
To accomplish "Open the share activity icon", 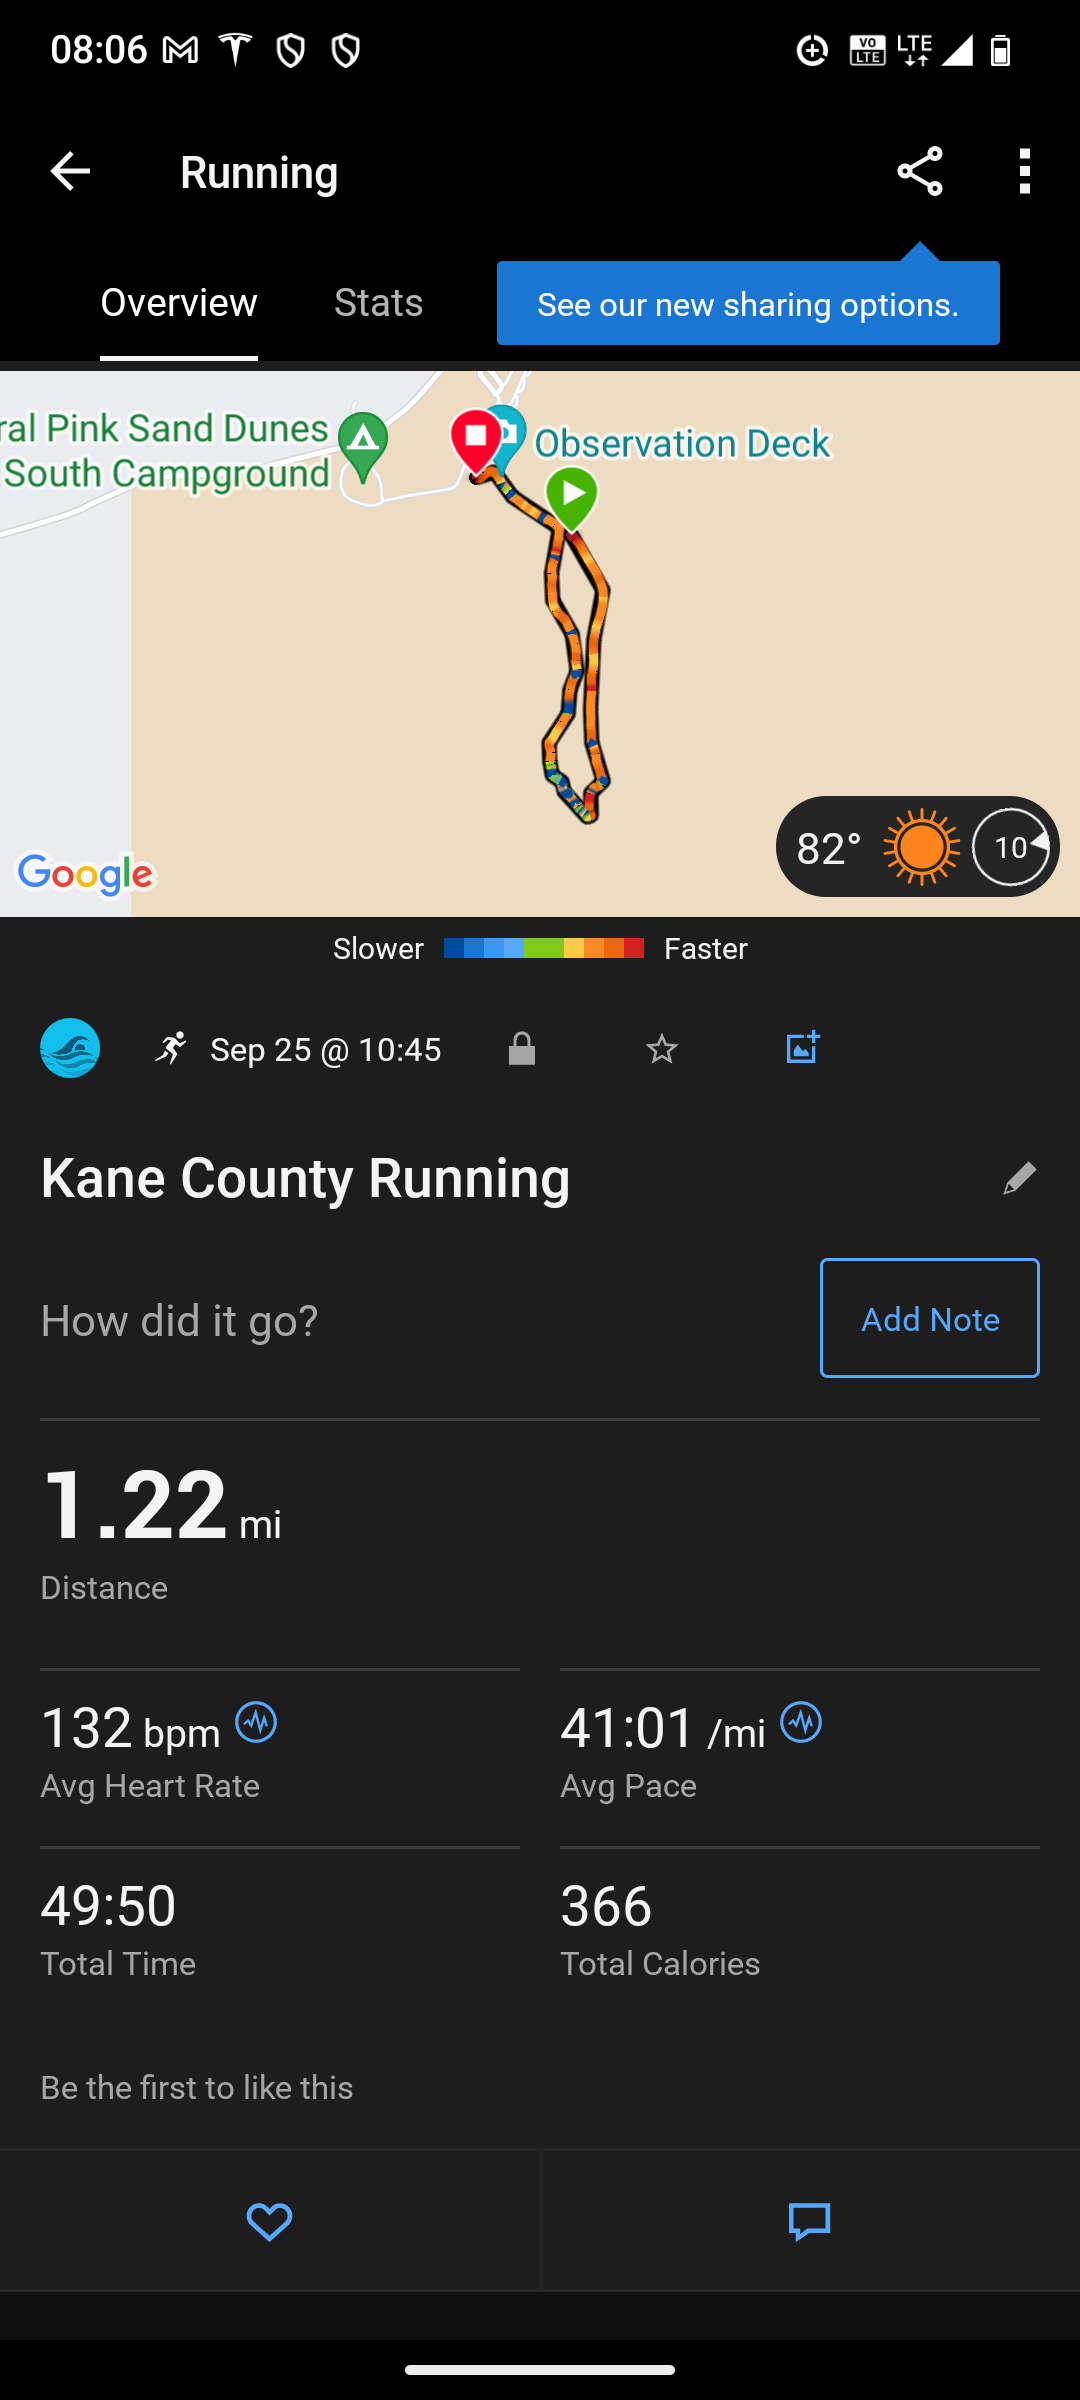I will pyautogui.click(x=920, y=172).
